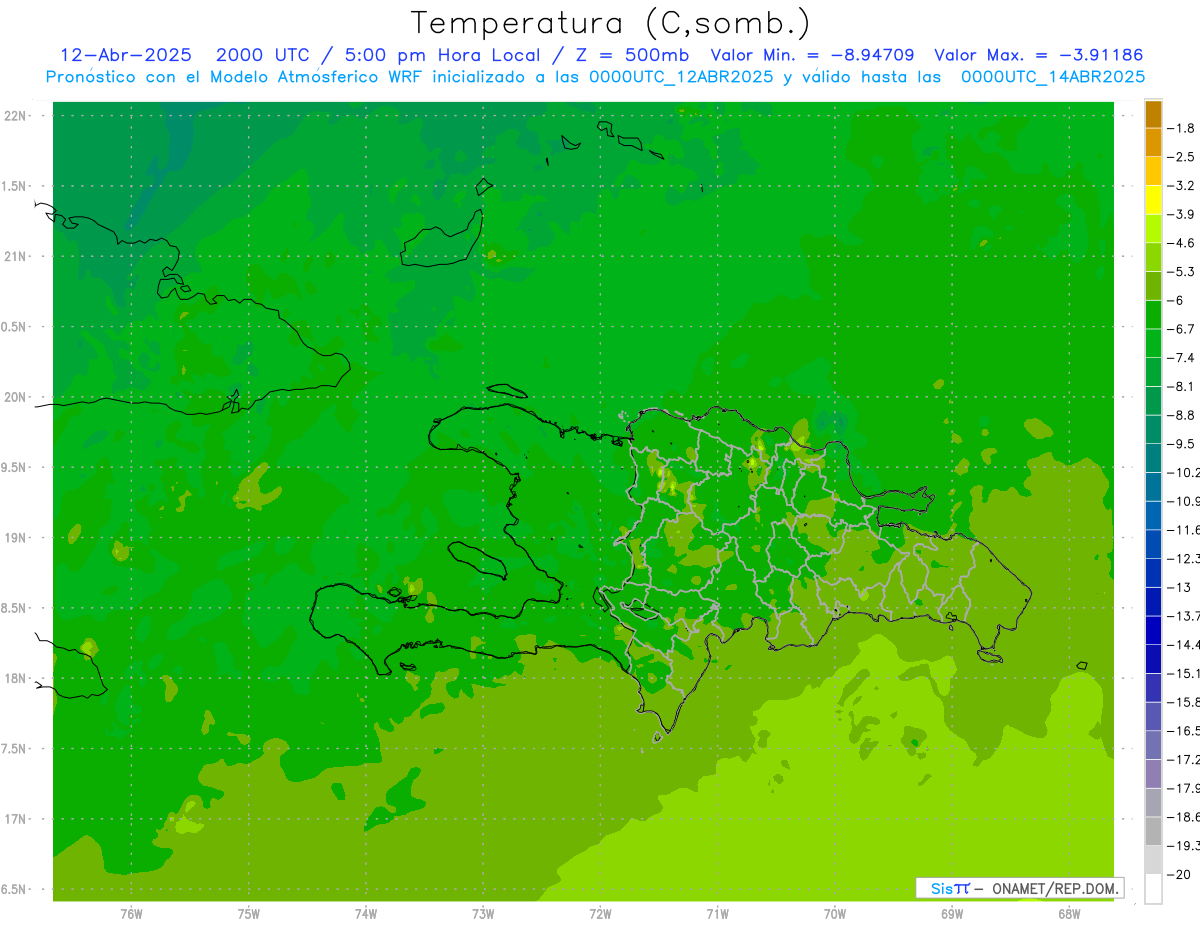
Task: Click the '17N' latitude axis label
Action: coord(17,819)
